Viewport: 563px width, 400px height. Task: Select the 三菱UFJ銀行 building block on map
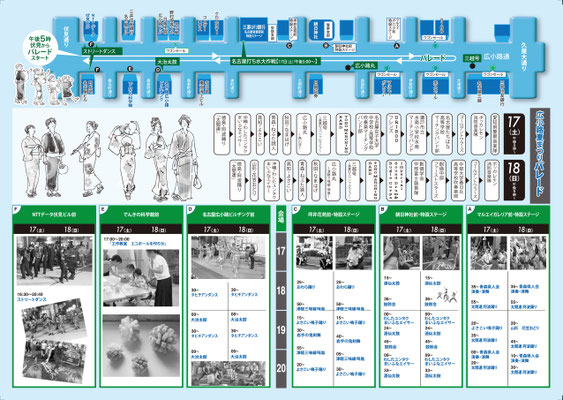pos(254,28)
